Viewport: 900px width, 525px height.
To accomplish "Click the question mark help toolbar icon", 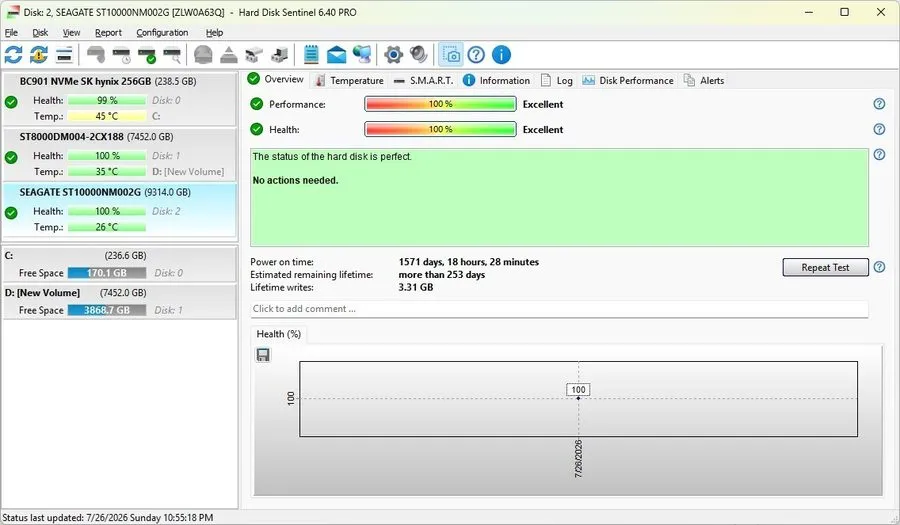I will 476,55.
